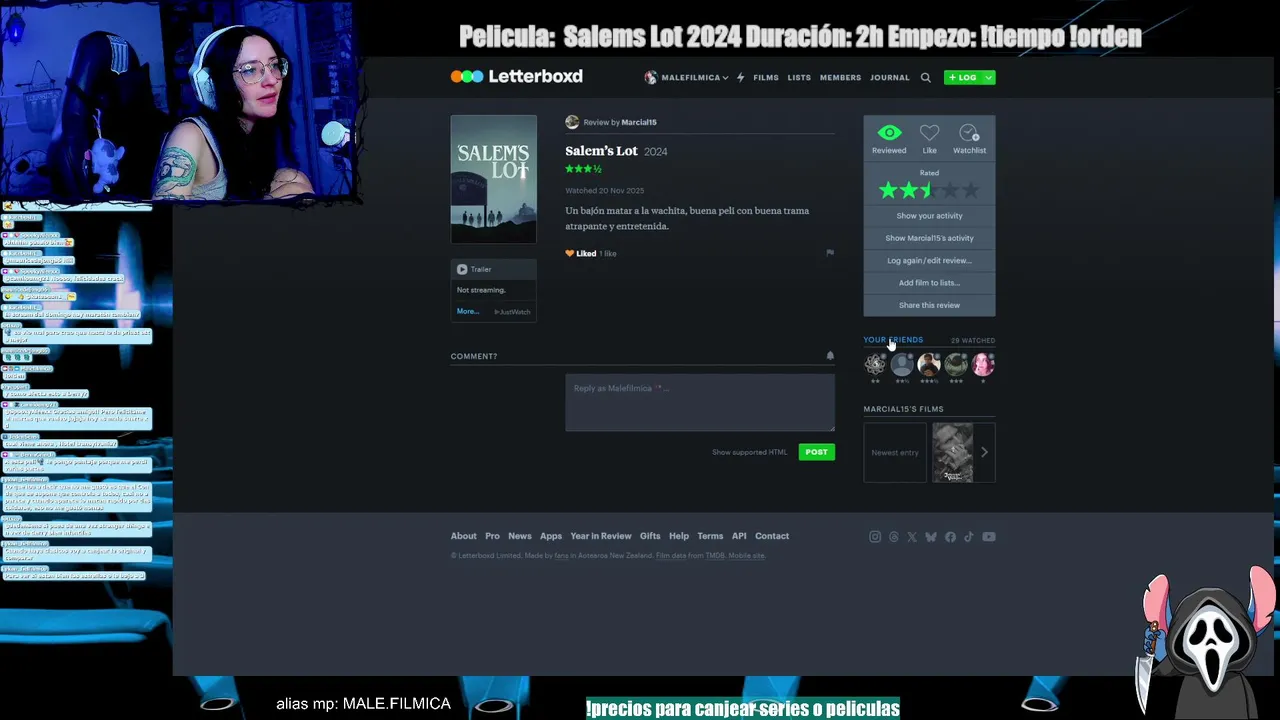The image size is (1280, 720).
Task: Show next film with the chevron arrow
Action: 984,452
